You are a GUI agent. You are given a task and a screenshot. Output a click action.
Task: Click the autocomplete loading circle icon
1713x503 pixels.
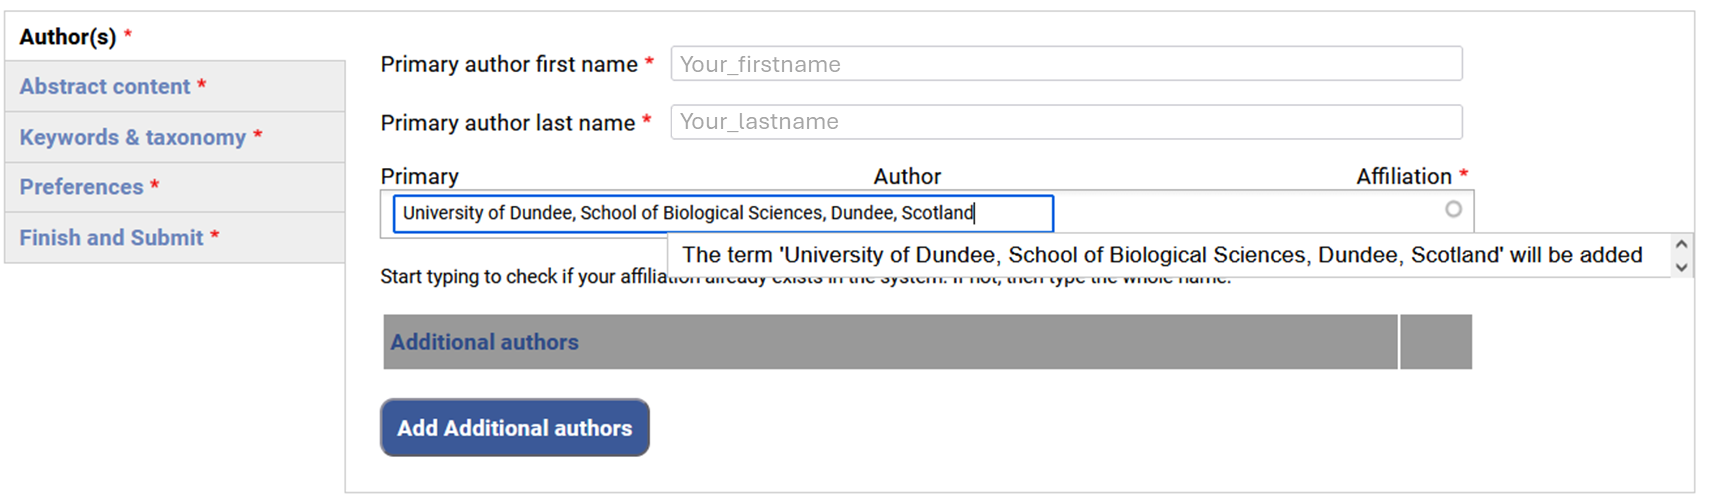click(1453, 209)
